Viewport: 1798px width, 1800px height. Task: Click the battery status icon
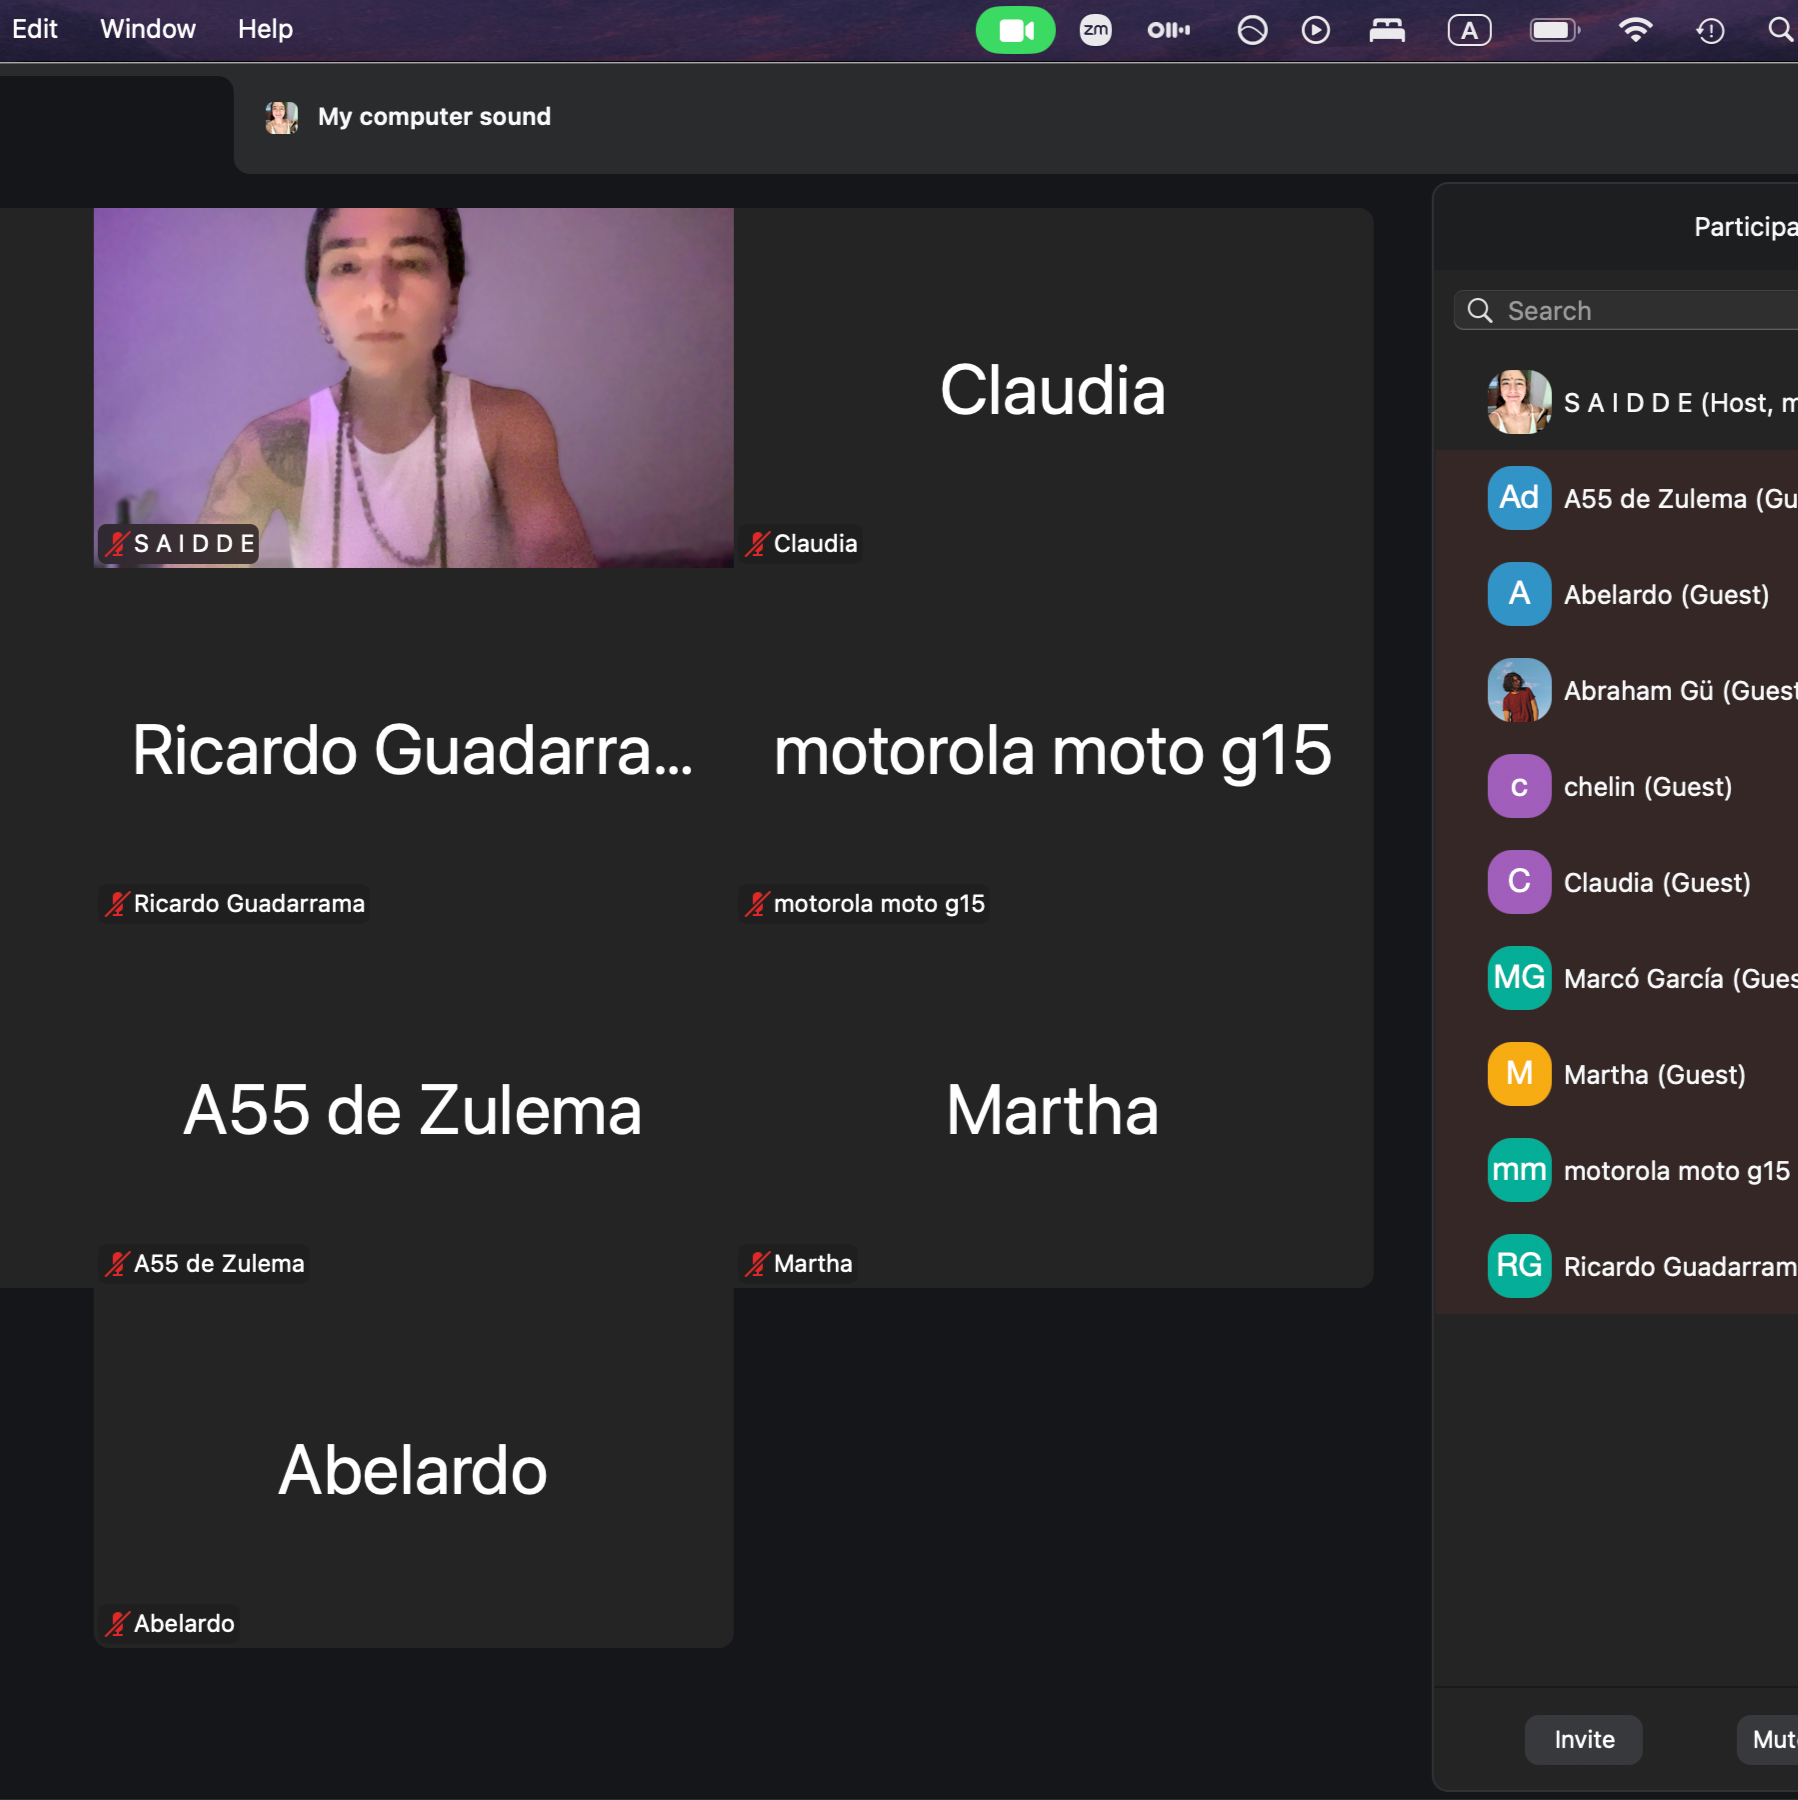tap(1555, 30)
